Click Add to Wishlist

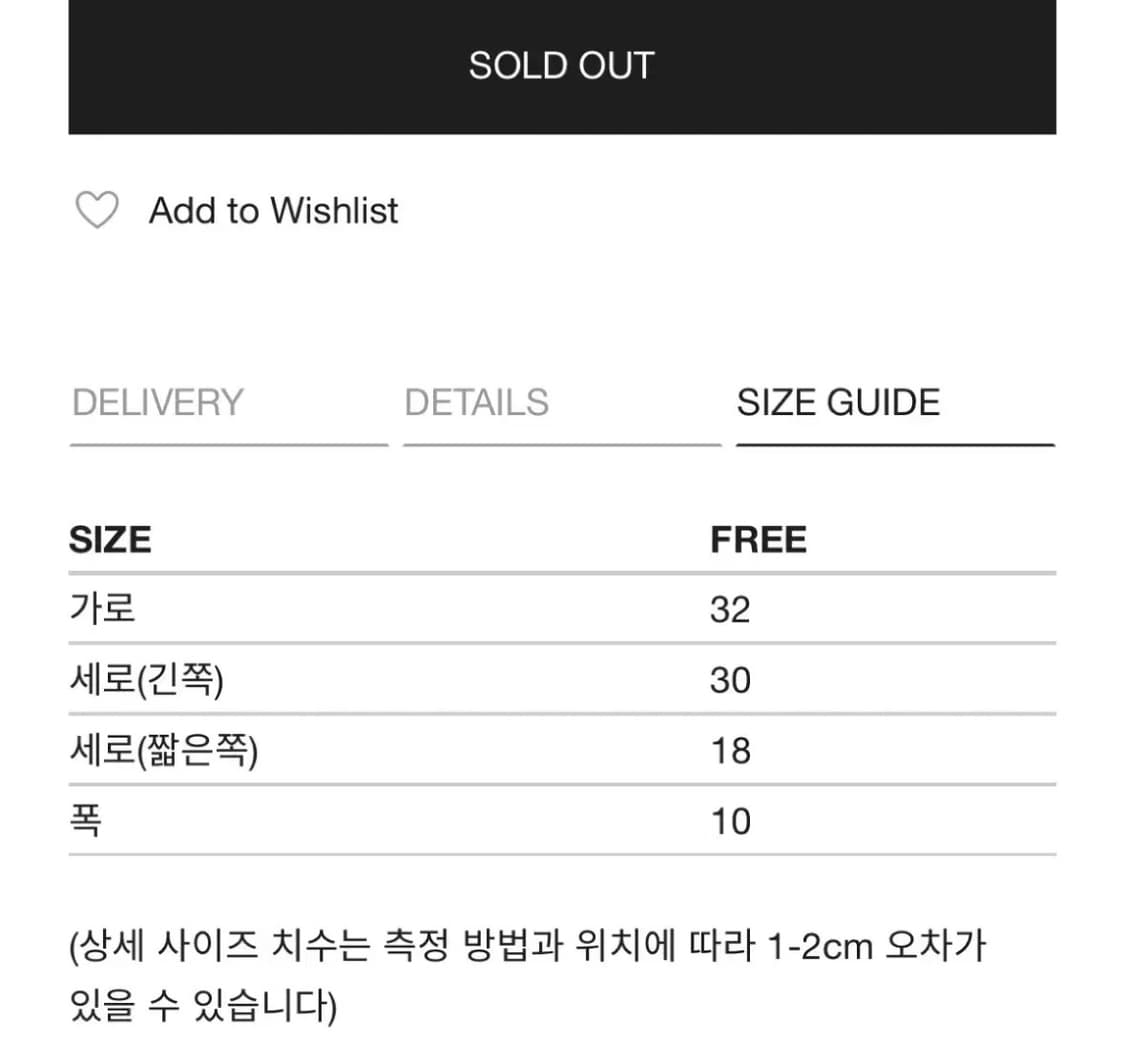tap(273, 210)
